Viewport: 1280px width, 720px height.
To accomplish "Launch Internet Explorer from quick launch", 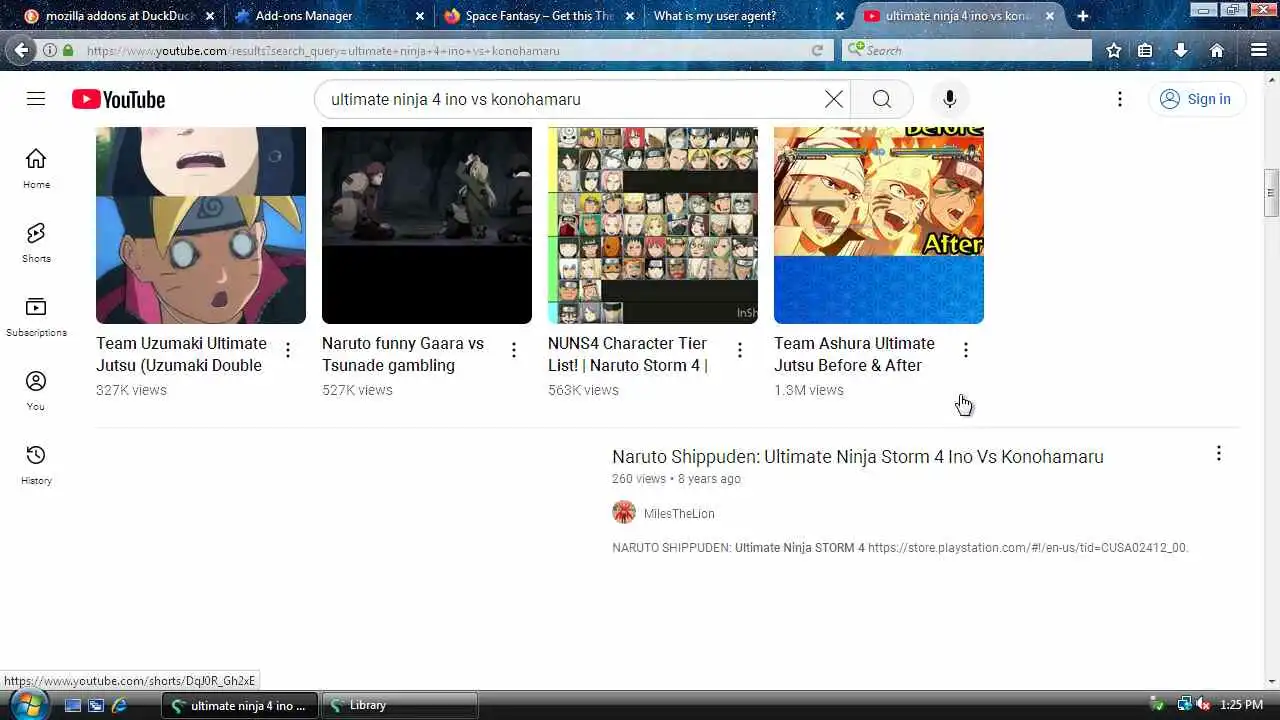I will coord(119,705).
